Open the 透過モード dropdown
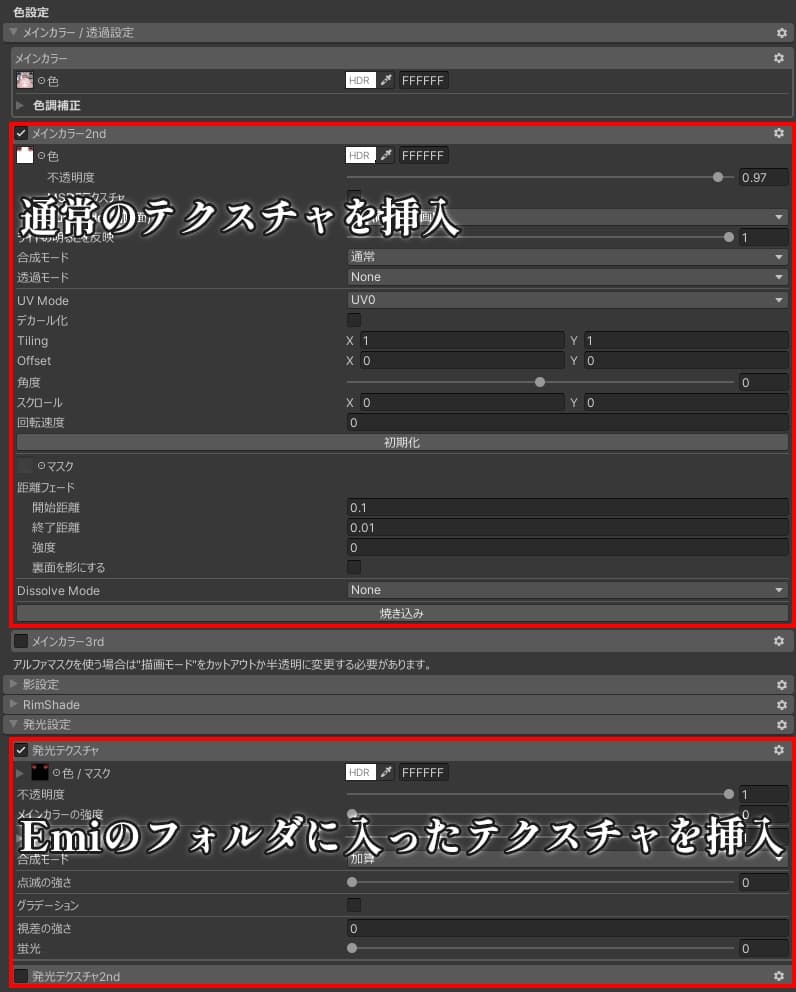The width and height of the screenshot is (796, 992). [x=567, y=277]
